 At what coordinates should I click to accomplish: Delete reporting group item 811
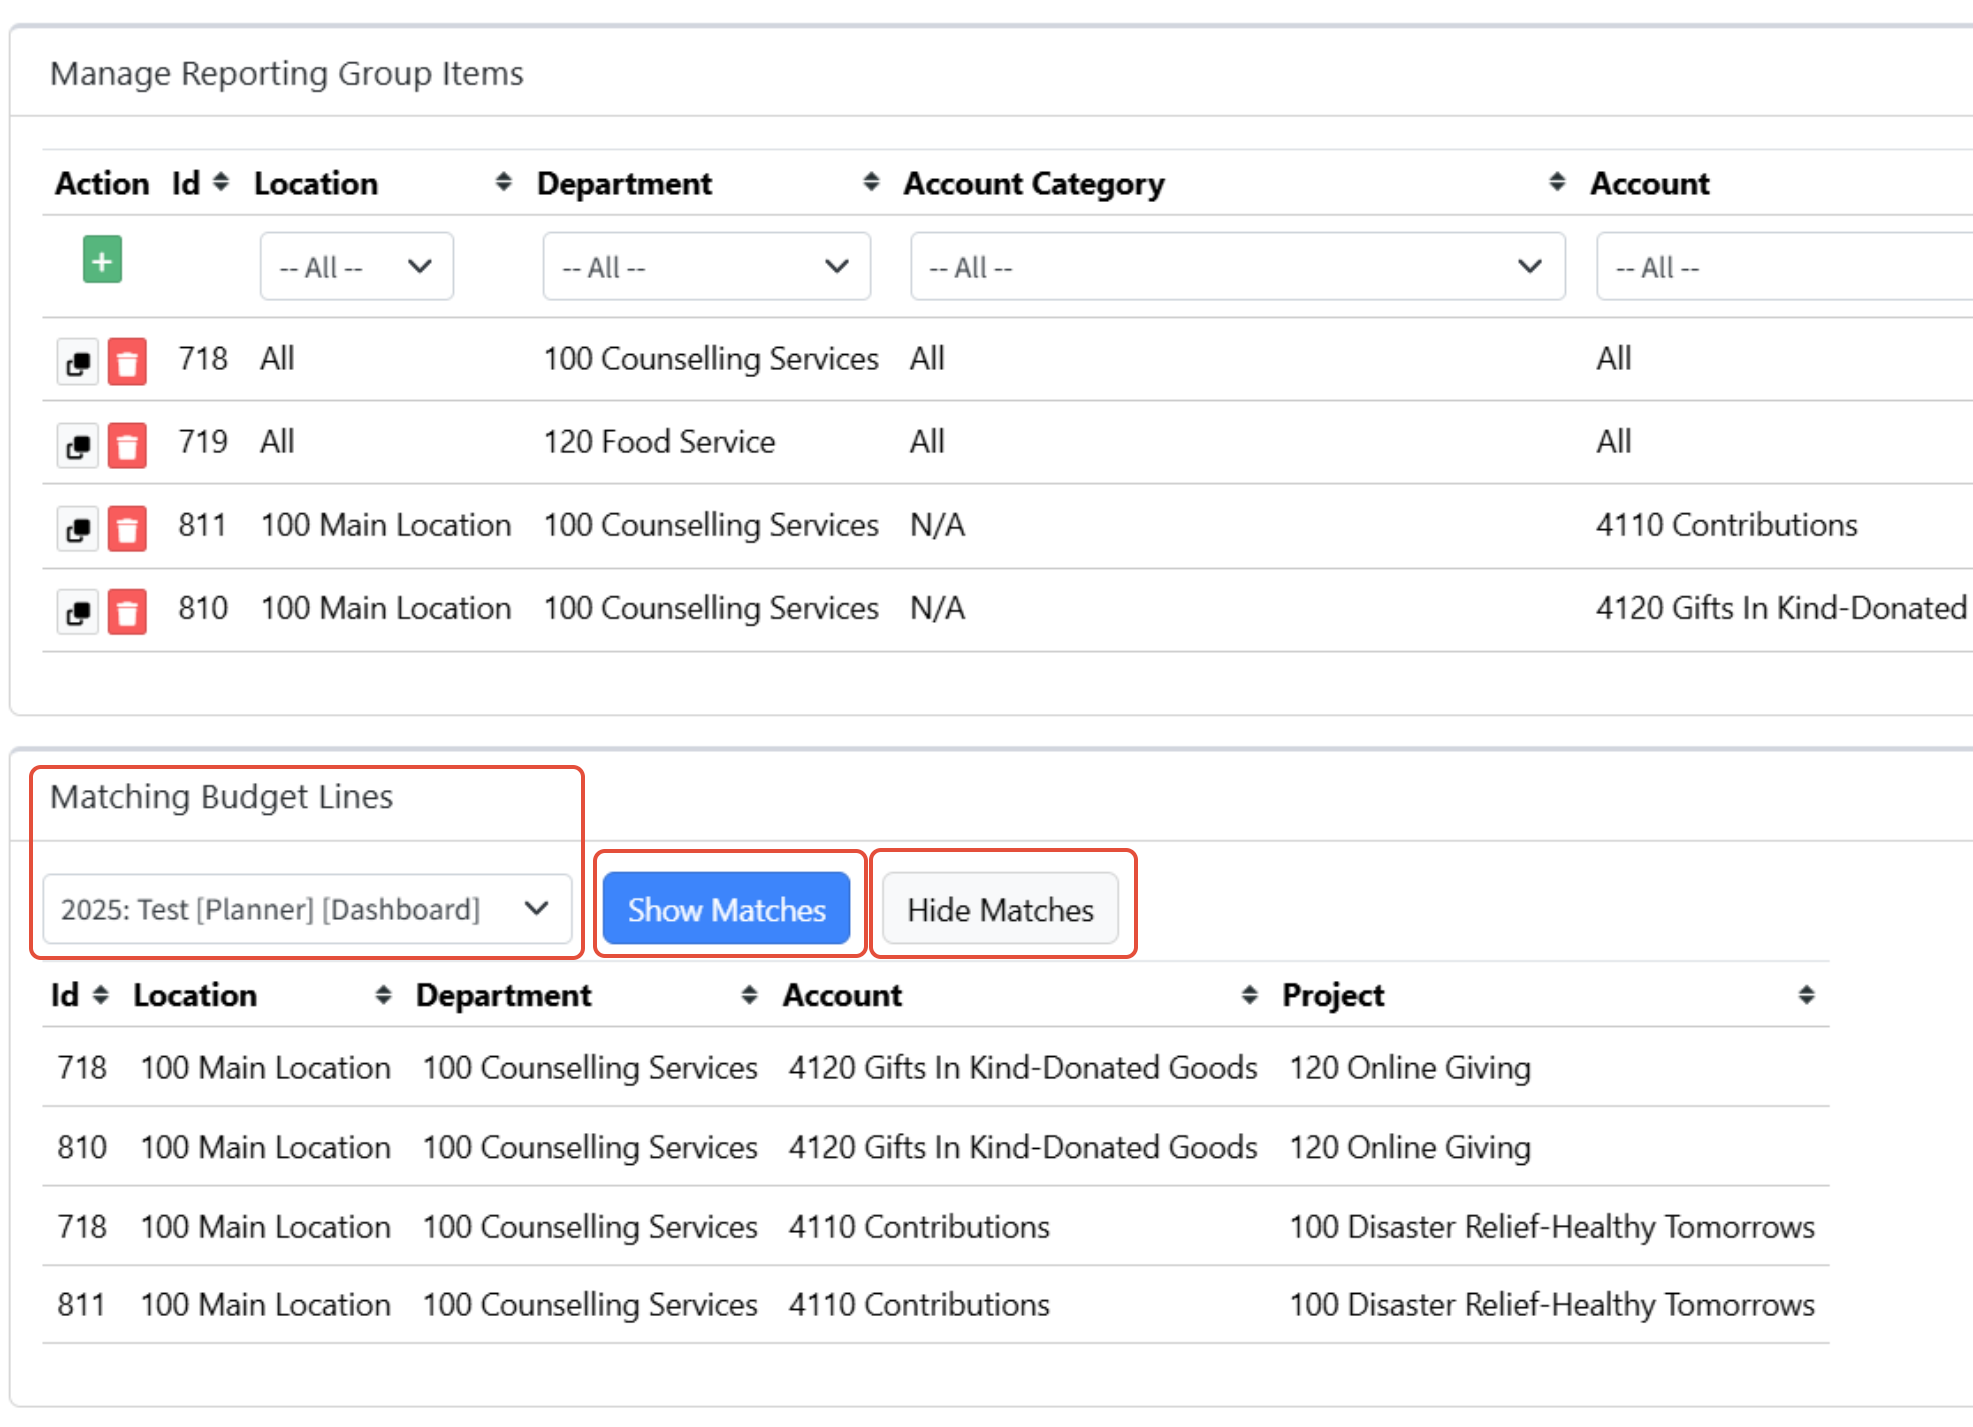(127, 528)
